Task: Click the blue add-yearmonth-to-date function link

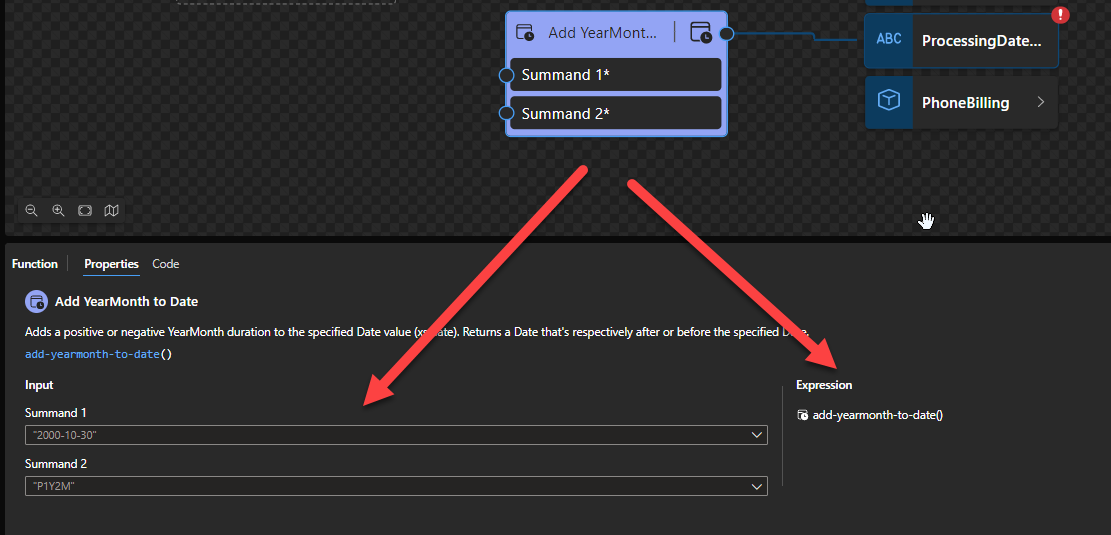Action: (92, 354)
